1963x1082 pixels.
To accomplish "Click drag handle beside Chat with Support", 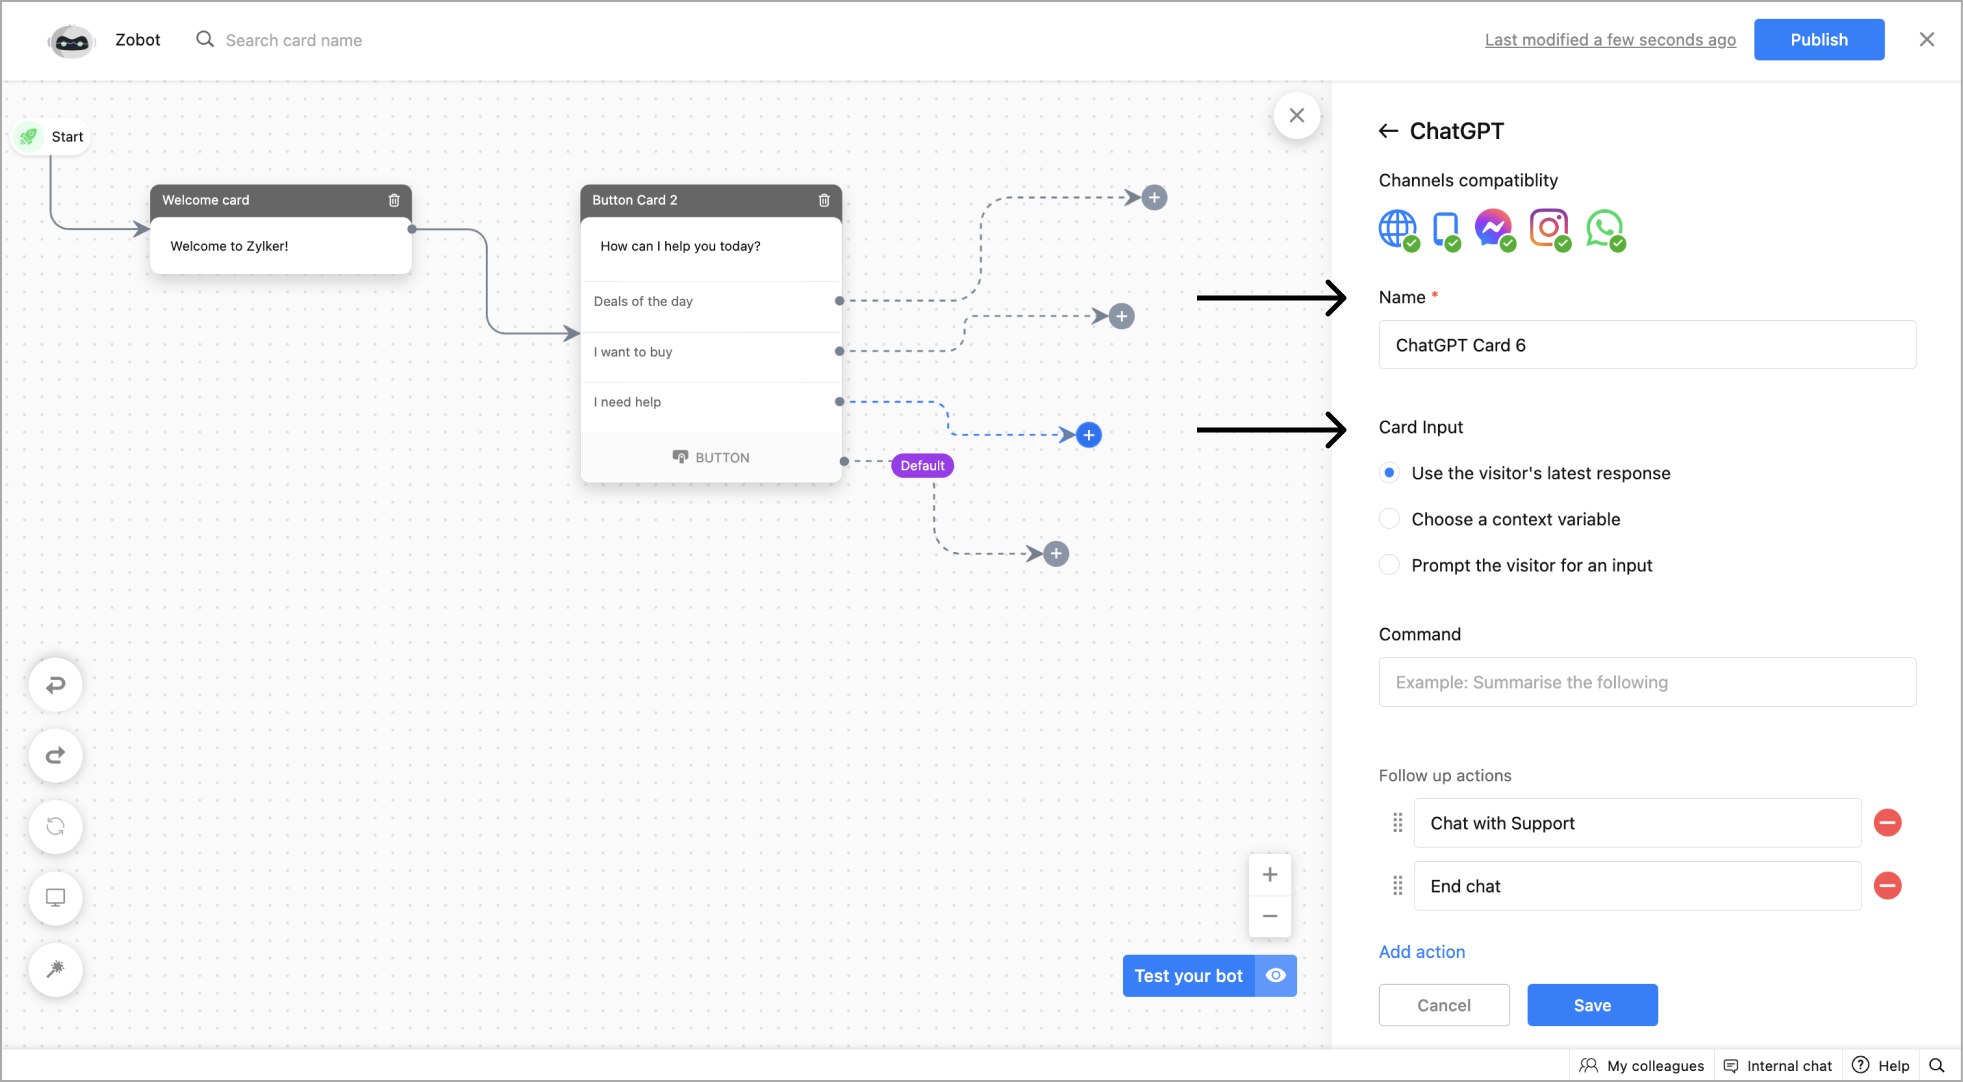I will pos(1398,823).
